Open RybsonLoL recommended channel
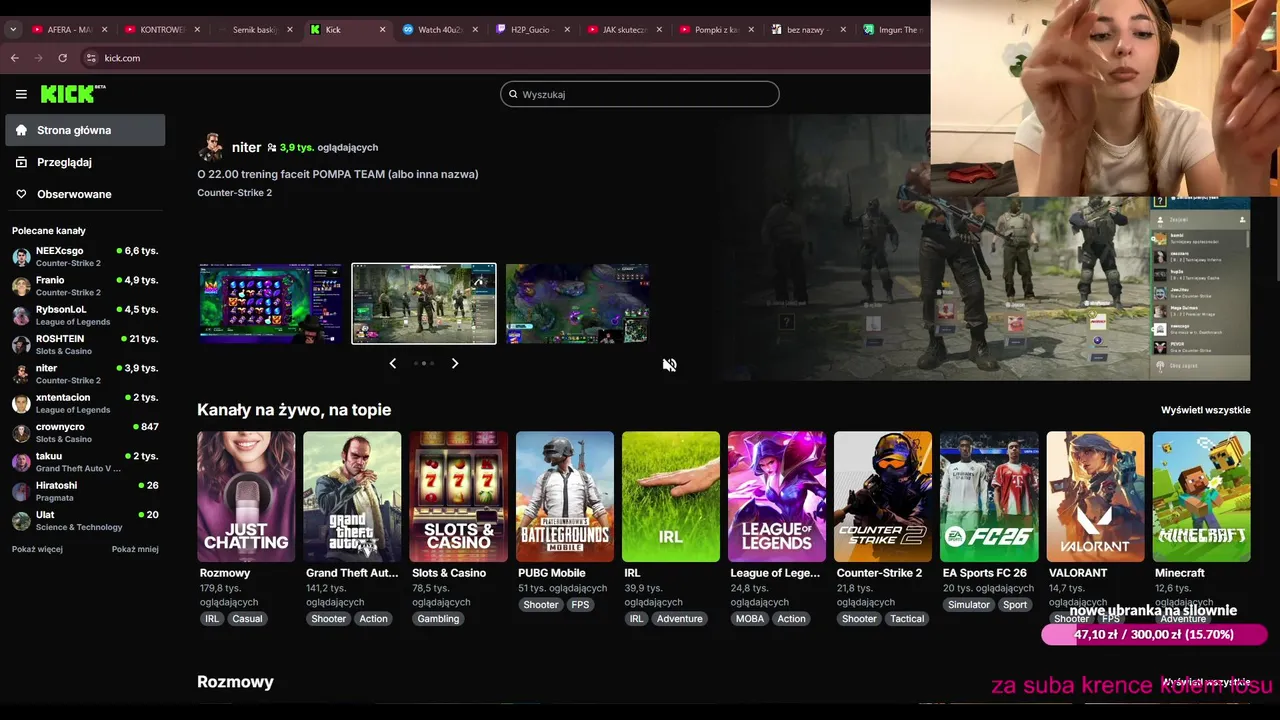 (85, 315)
